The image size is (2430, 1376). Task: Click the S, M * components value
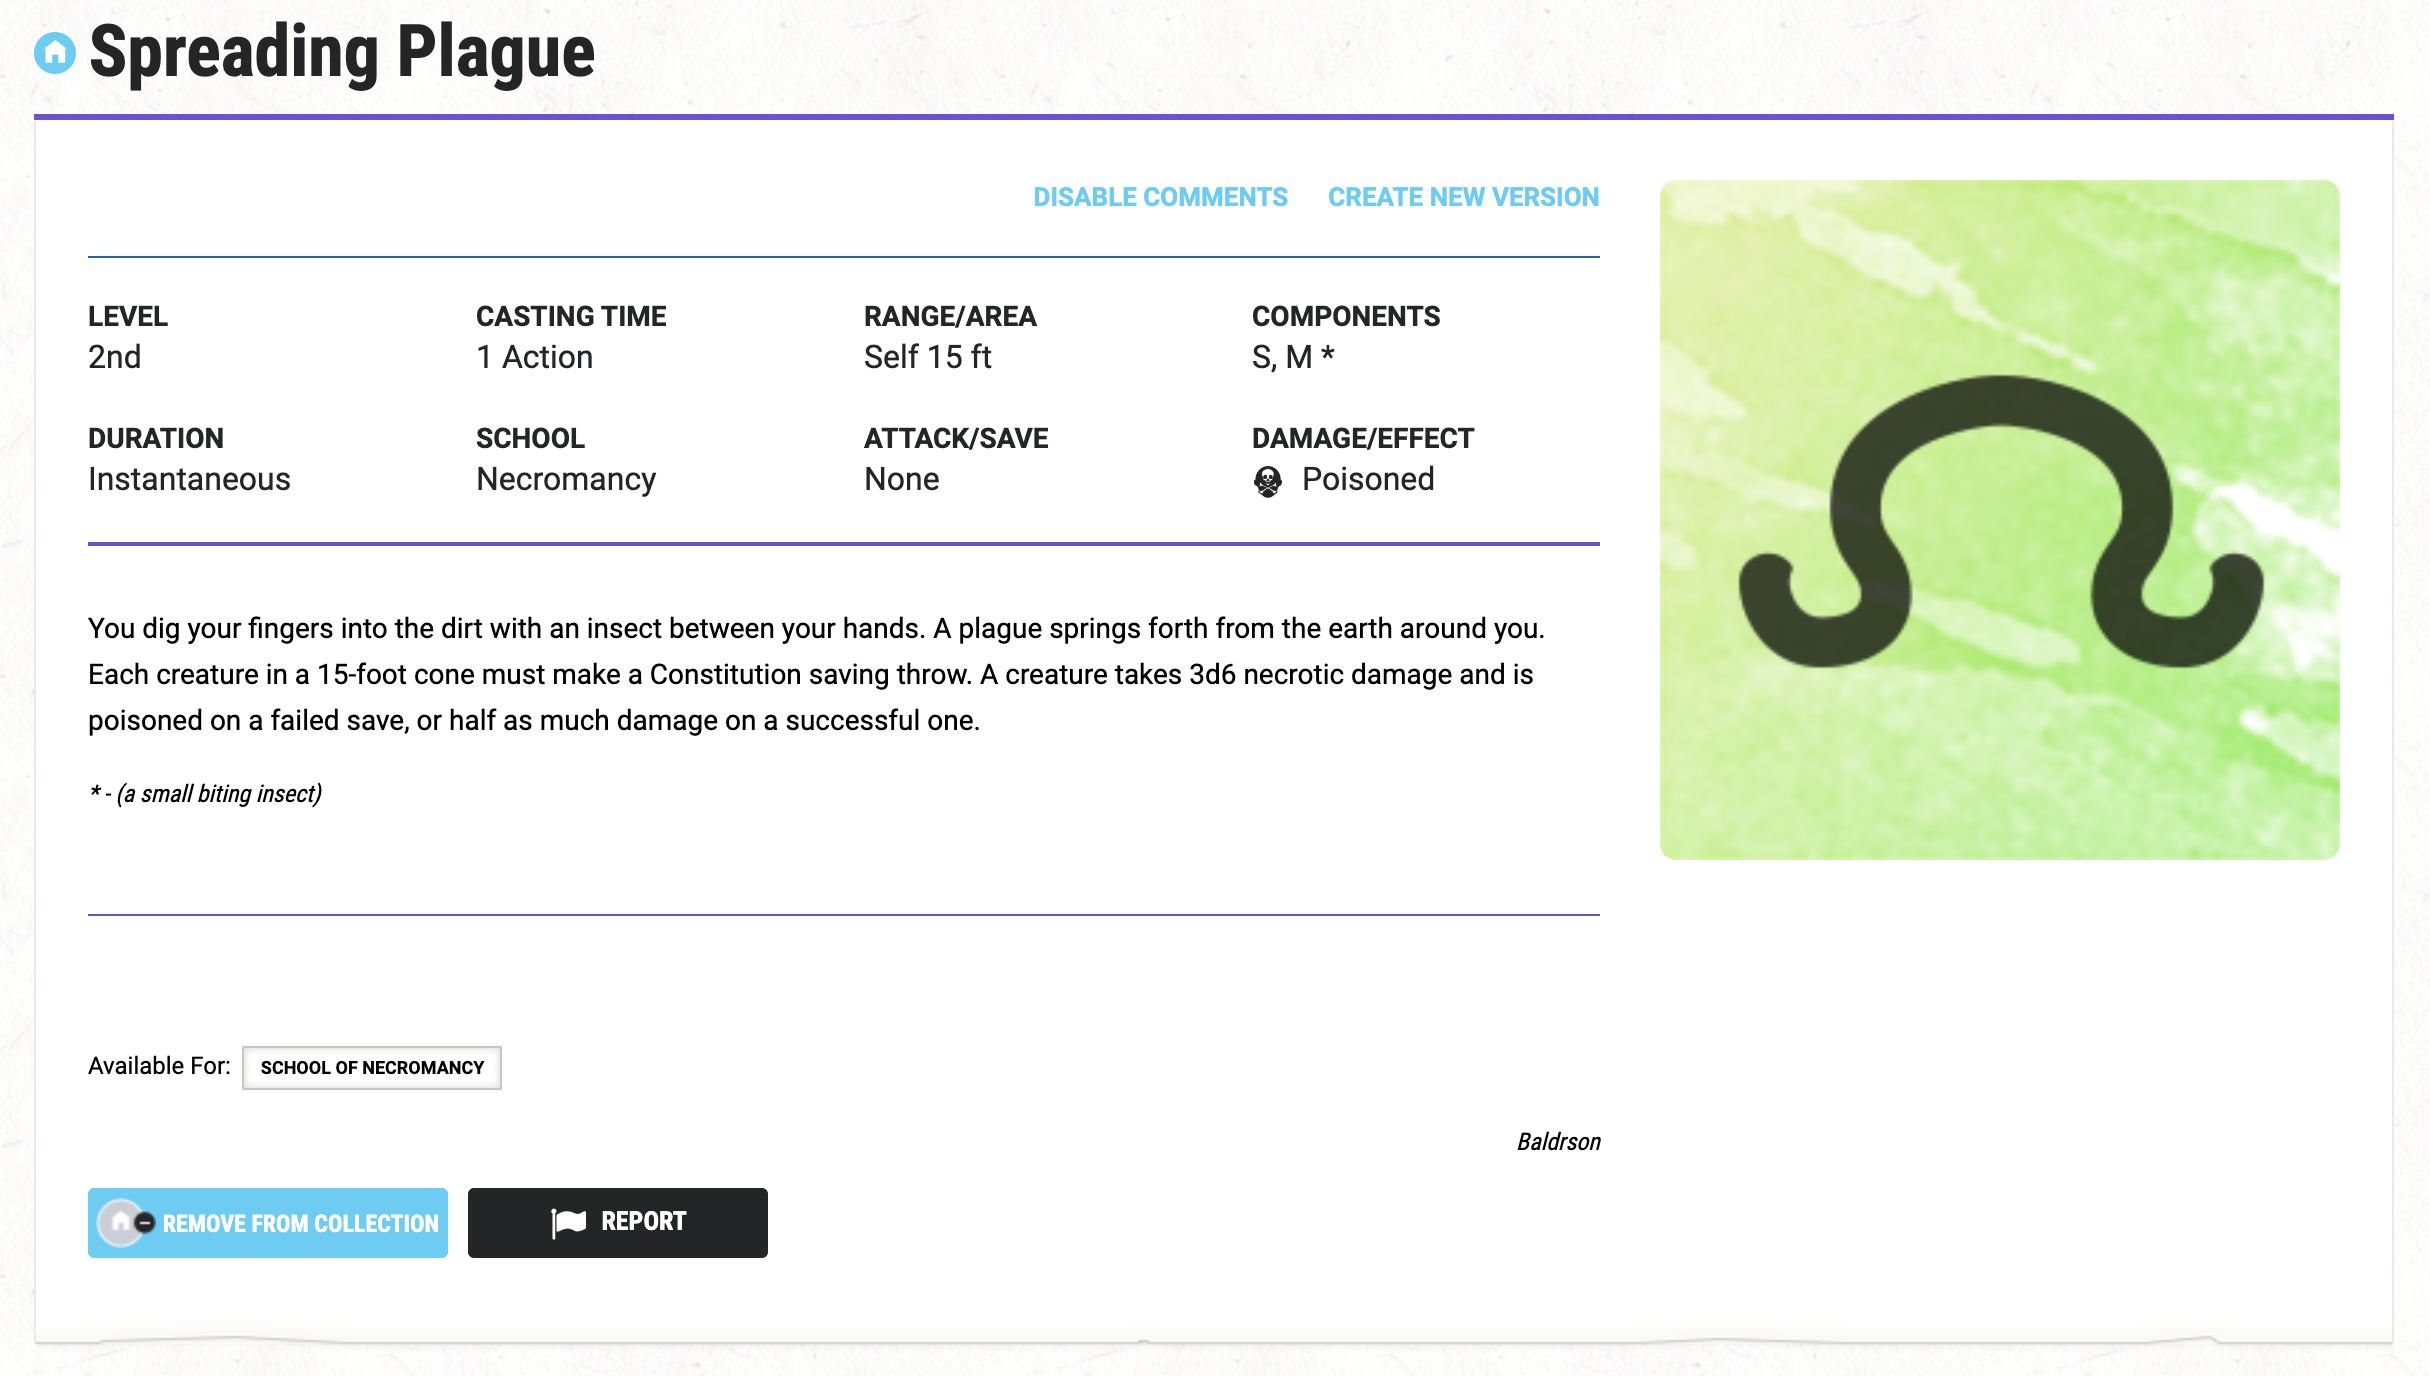(x=1293, y=357)
